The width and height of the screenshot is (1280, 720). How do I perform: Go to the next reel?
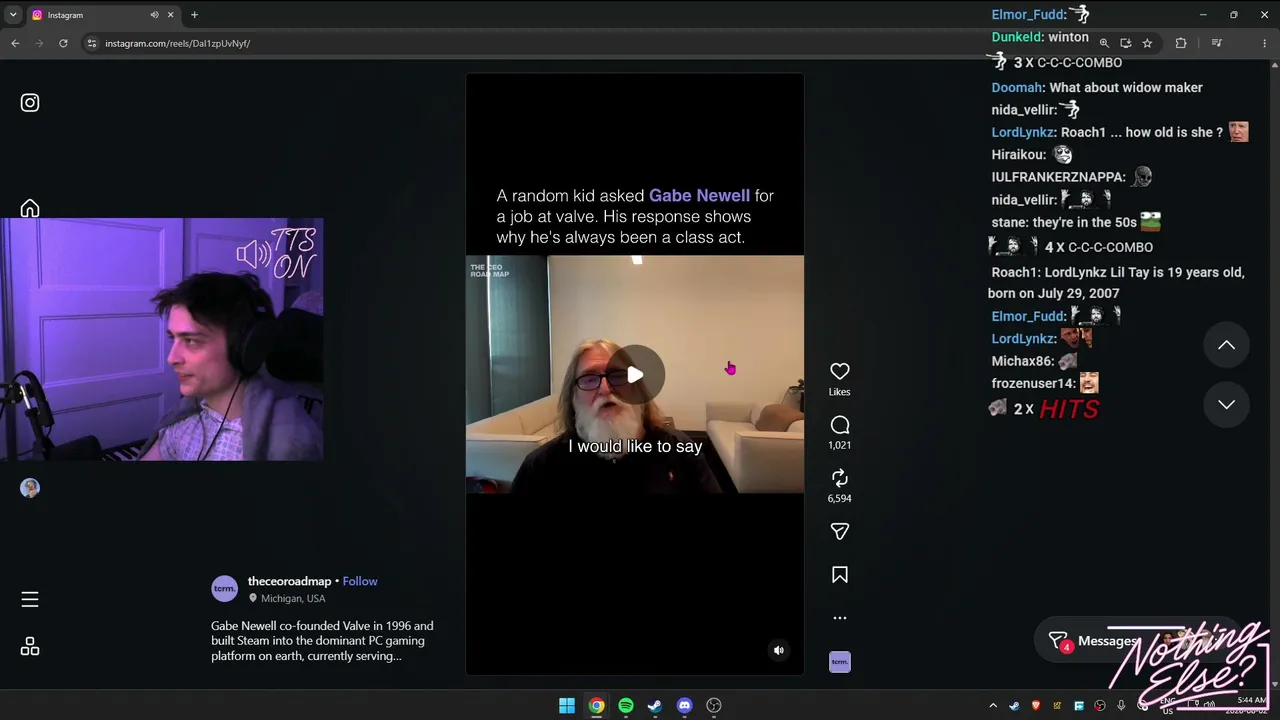pos(1226,404)
